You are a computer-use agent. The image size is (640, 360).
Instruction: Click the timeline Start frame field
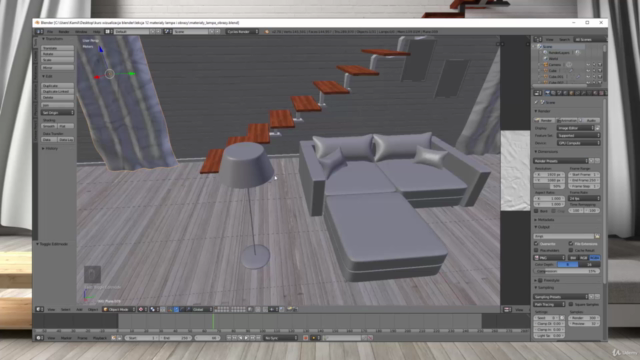tap(141, 338)
